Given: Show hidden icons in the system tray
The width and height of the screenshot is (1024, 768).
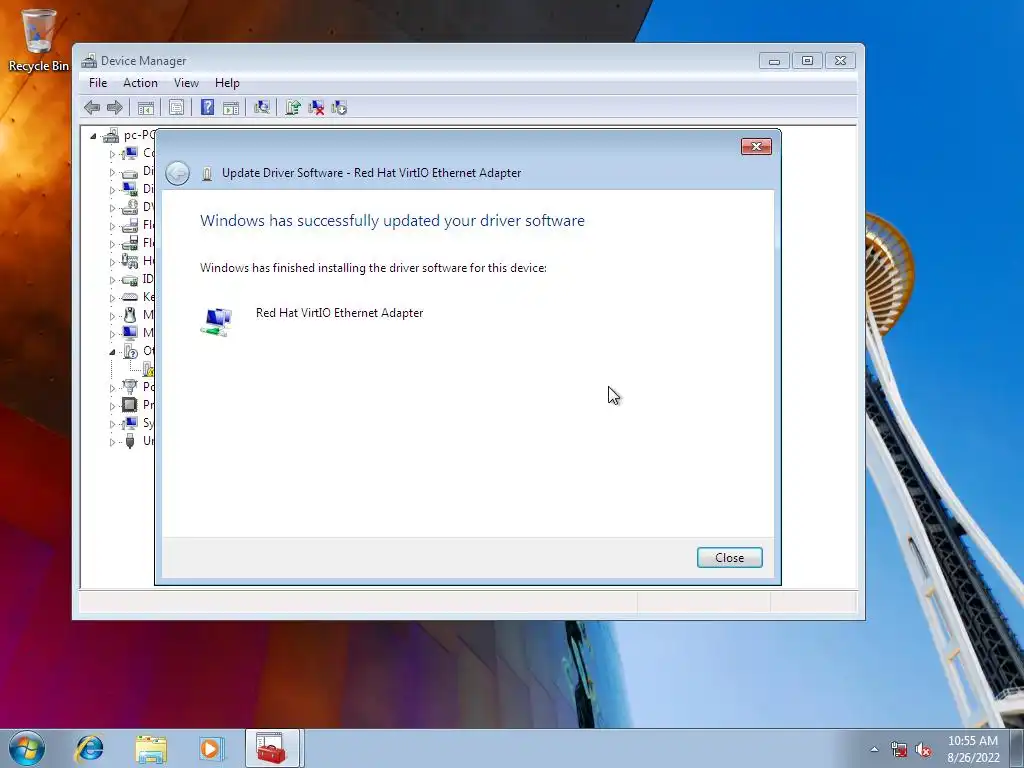Looking at the screenshot, I should point(874,749).
